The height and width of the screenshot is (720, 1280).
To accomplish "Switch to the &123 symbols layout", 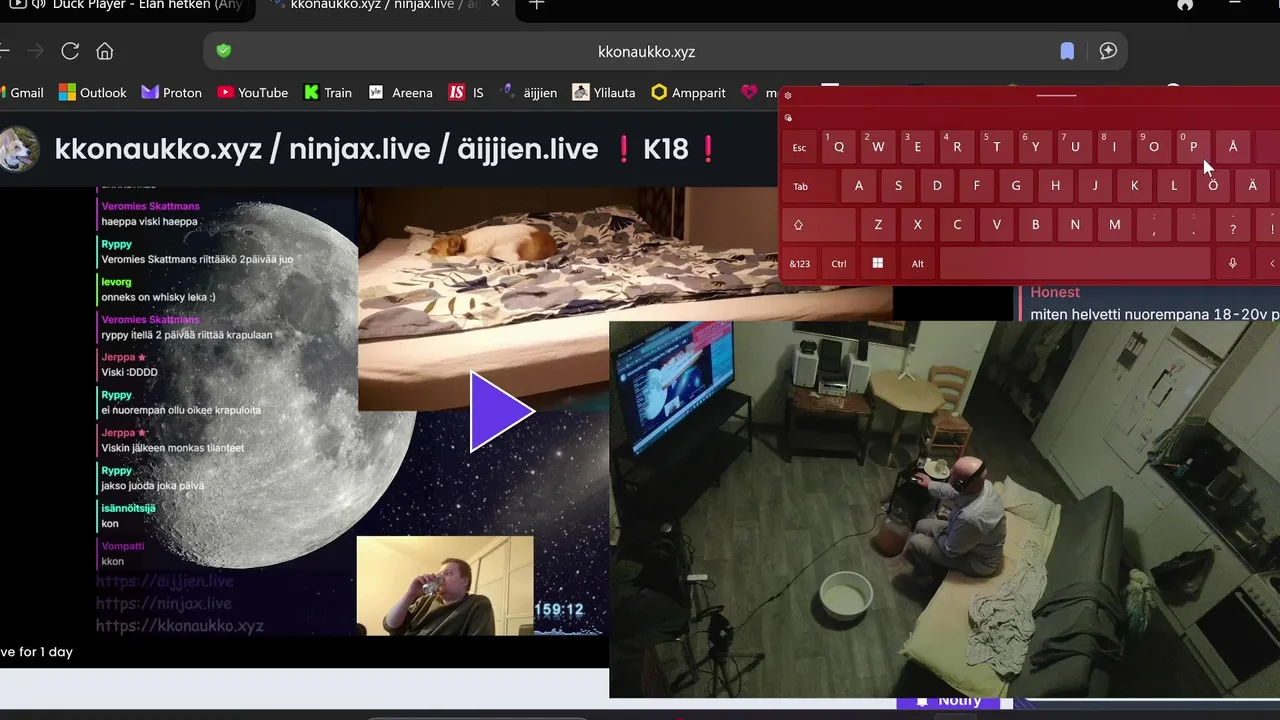I will tap(799, 264).
